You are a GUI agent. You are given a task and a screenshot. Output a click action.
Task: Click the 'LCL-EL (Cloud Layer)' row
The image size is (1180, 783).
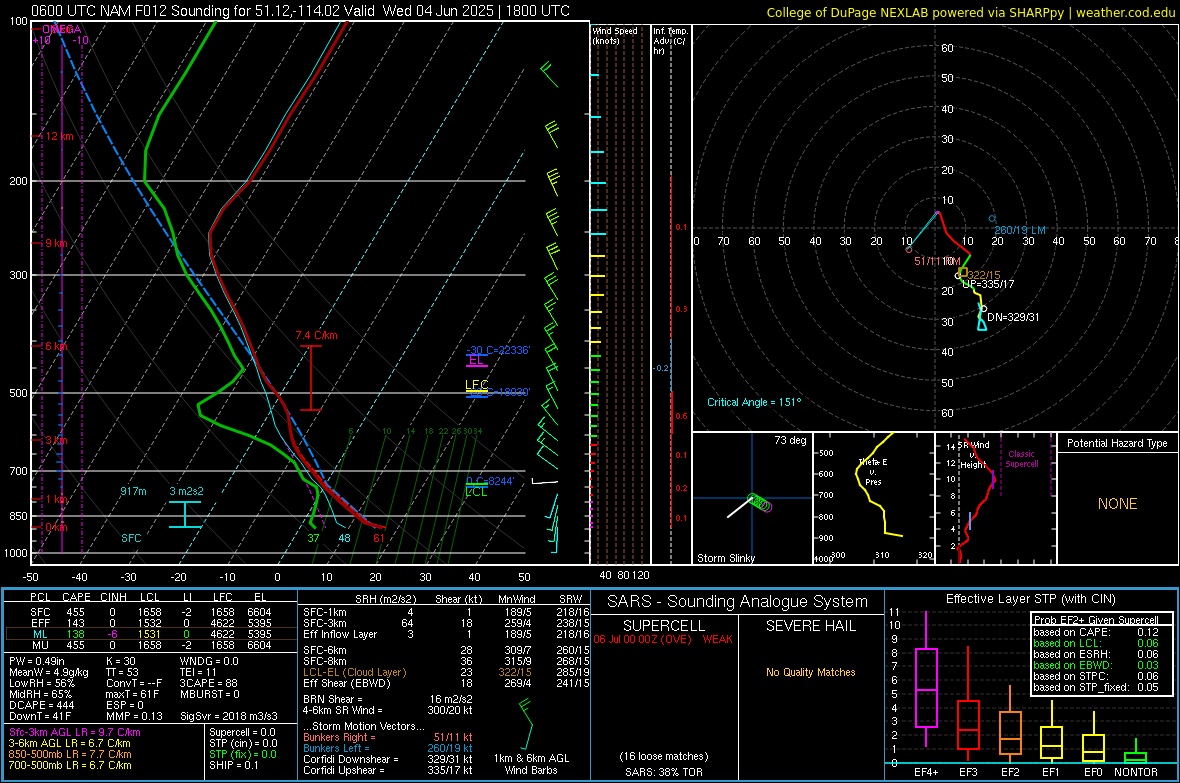445,672
